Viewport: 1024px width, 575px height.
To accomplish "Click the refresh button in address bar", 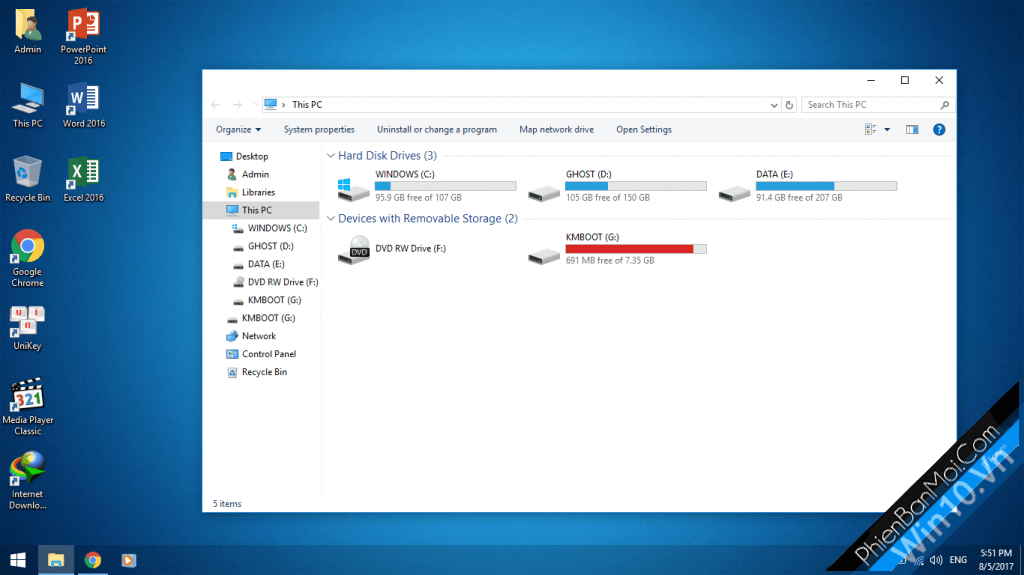I will [789, 105].
